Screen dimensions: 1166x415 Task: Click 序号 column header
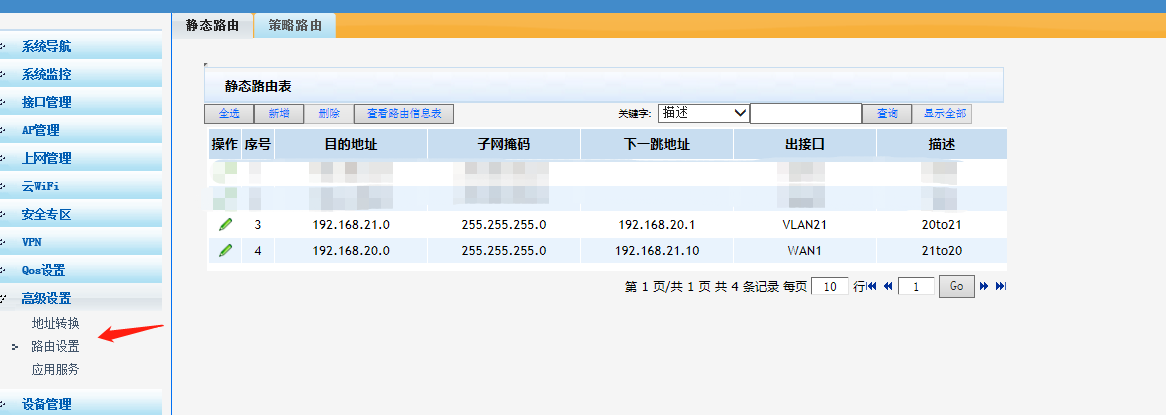pyautogui.click(x=258, y=144)
